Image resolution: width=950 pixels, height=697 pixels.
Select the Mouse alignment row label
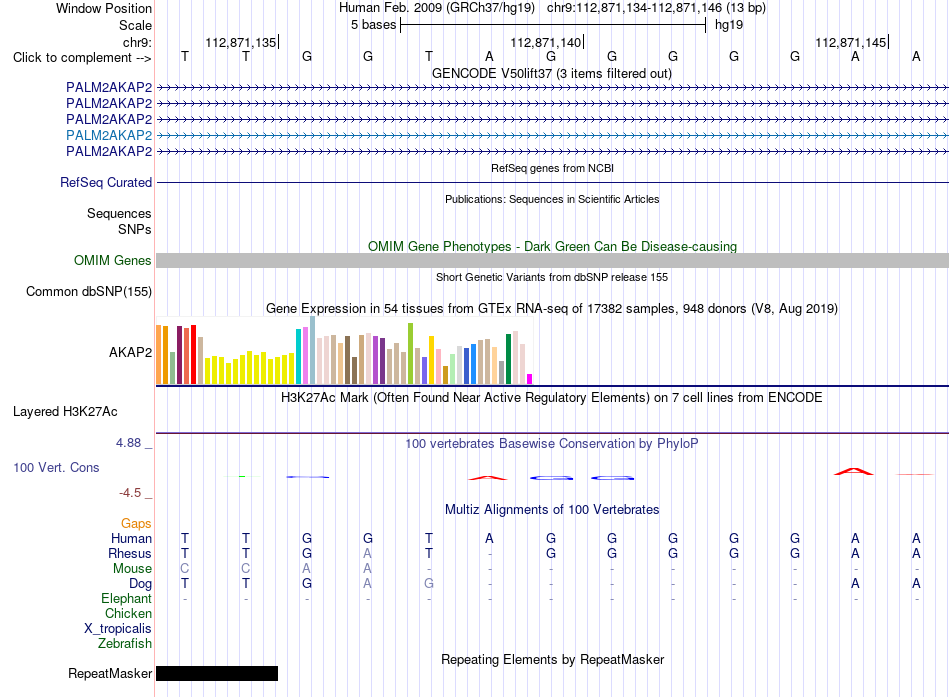click(x=132, y=569)
